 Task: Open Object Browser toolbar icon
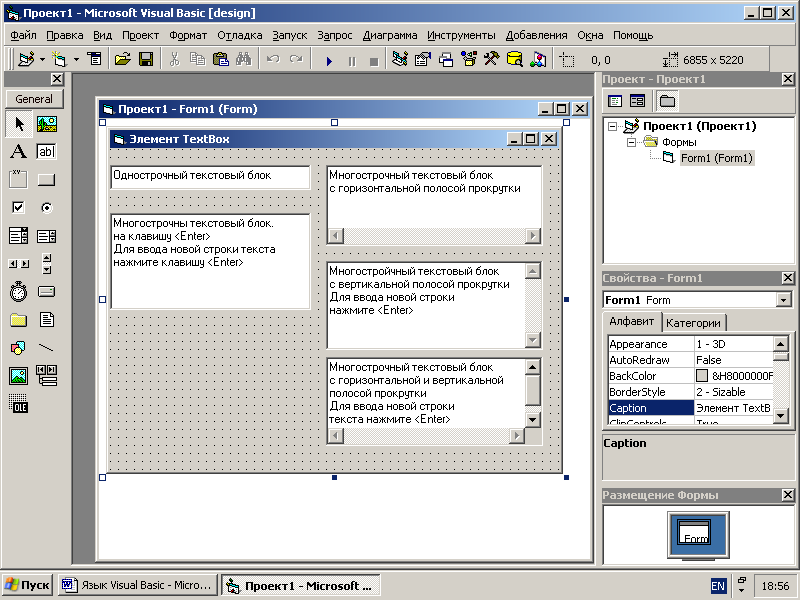tap(469, 60)
